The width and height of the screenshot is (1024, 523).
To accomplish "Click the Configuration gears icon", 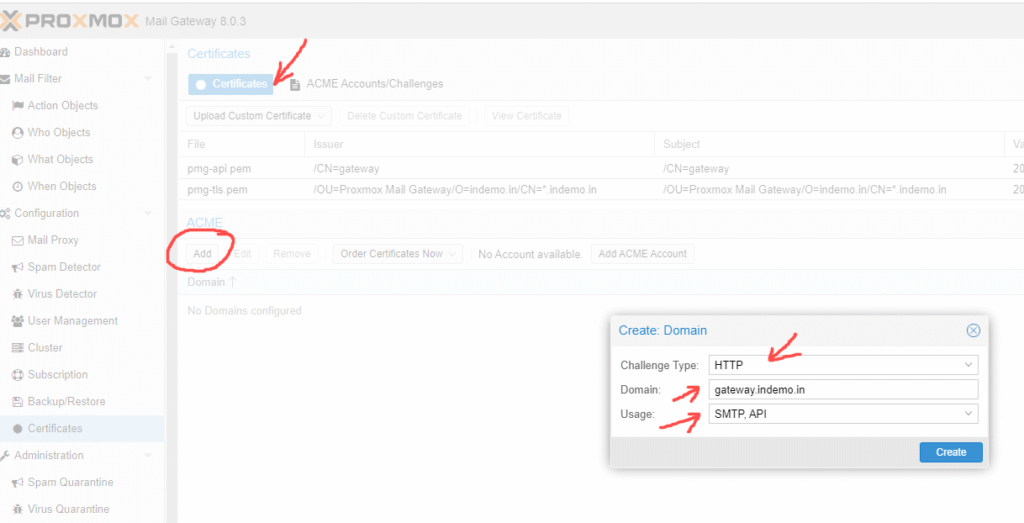I will (x=5, y=214).
